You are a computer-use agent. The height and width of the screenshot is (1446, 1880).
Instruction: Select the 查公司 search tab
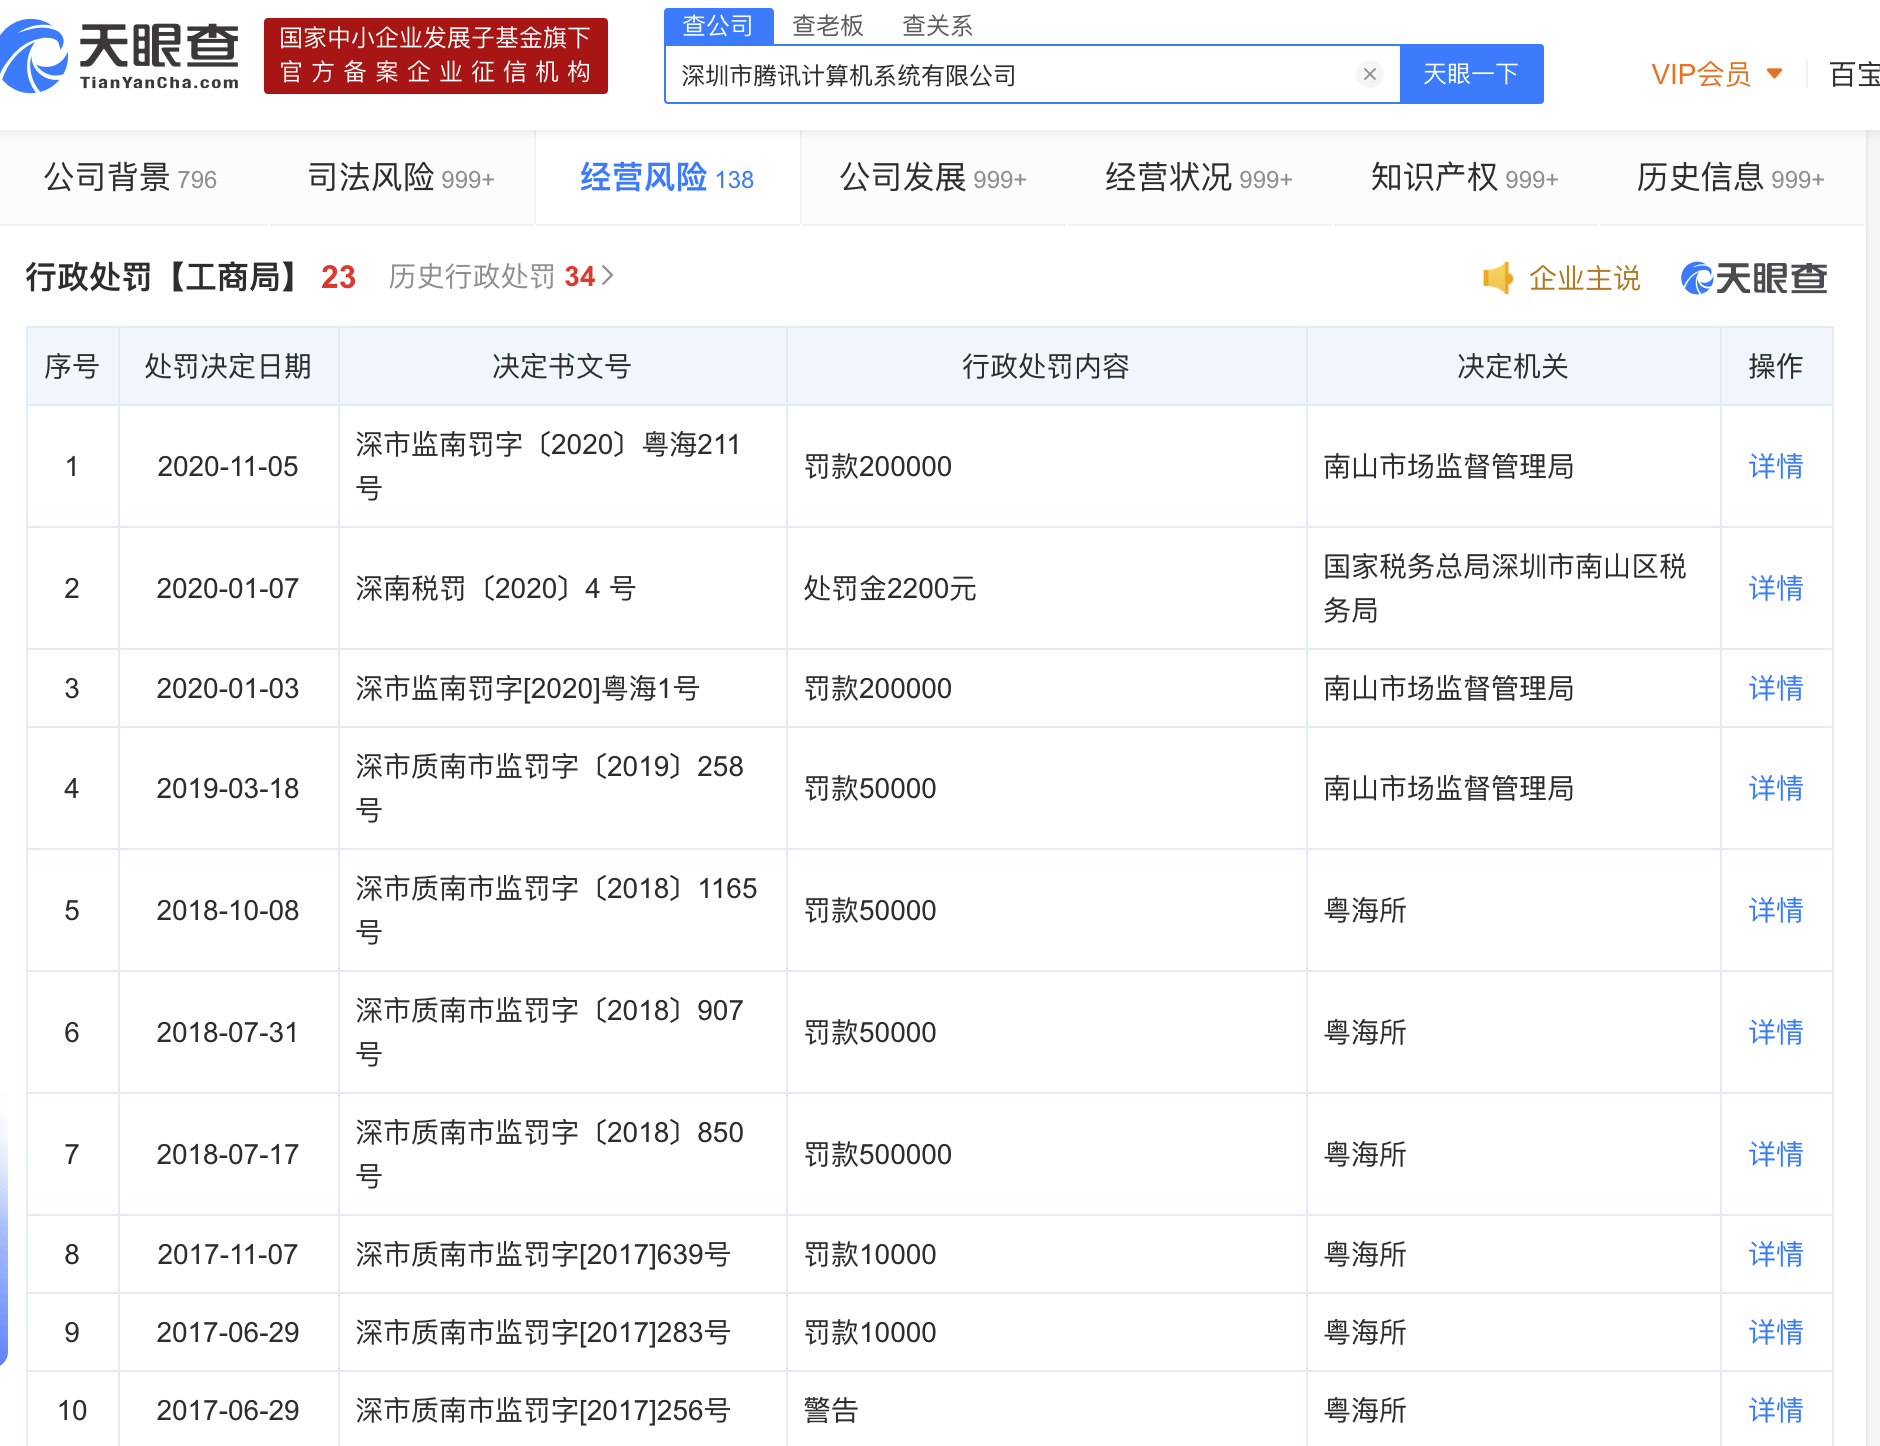pos(718,26)
